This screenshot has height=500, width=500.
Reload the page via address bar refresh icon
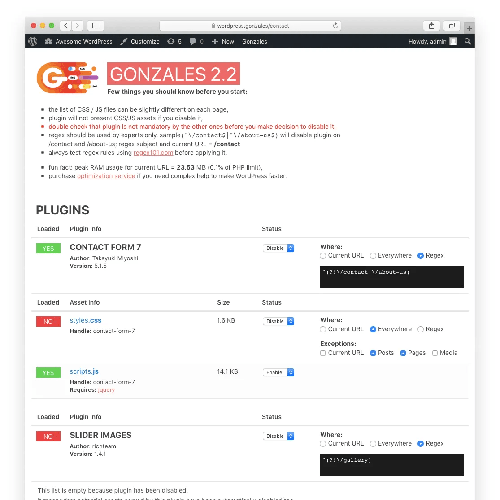click(335, 25)
